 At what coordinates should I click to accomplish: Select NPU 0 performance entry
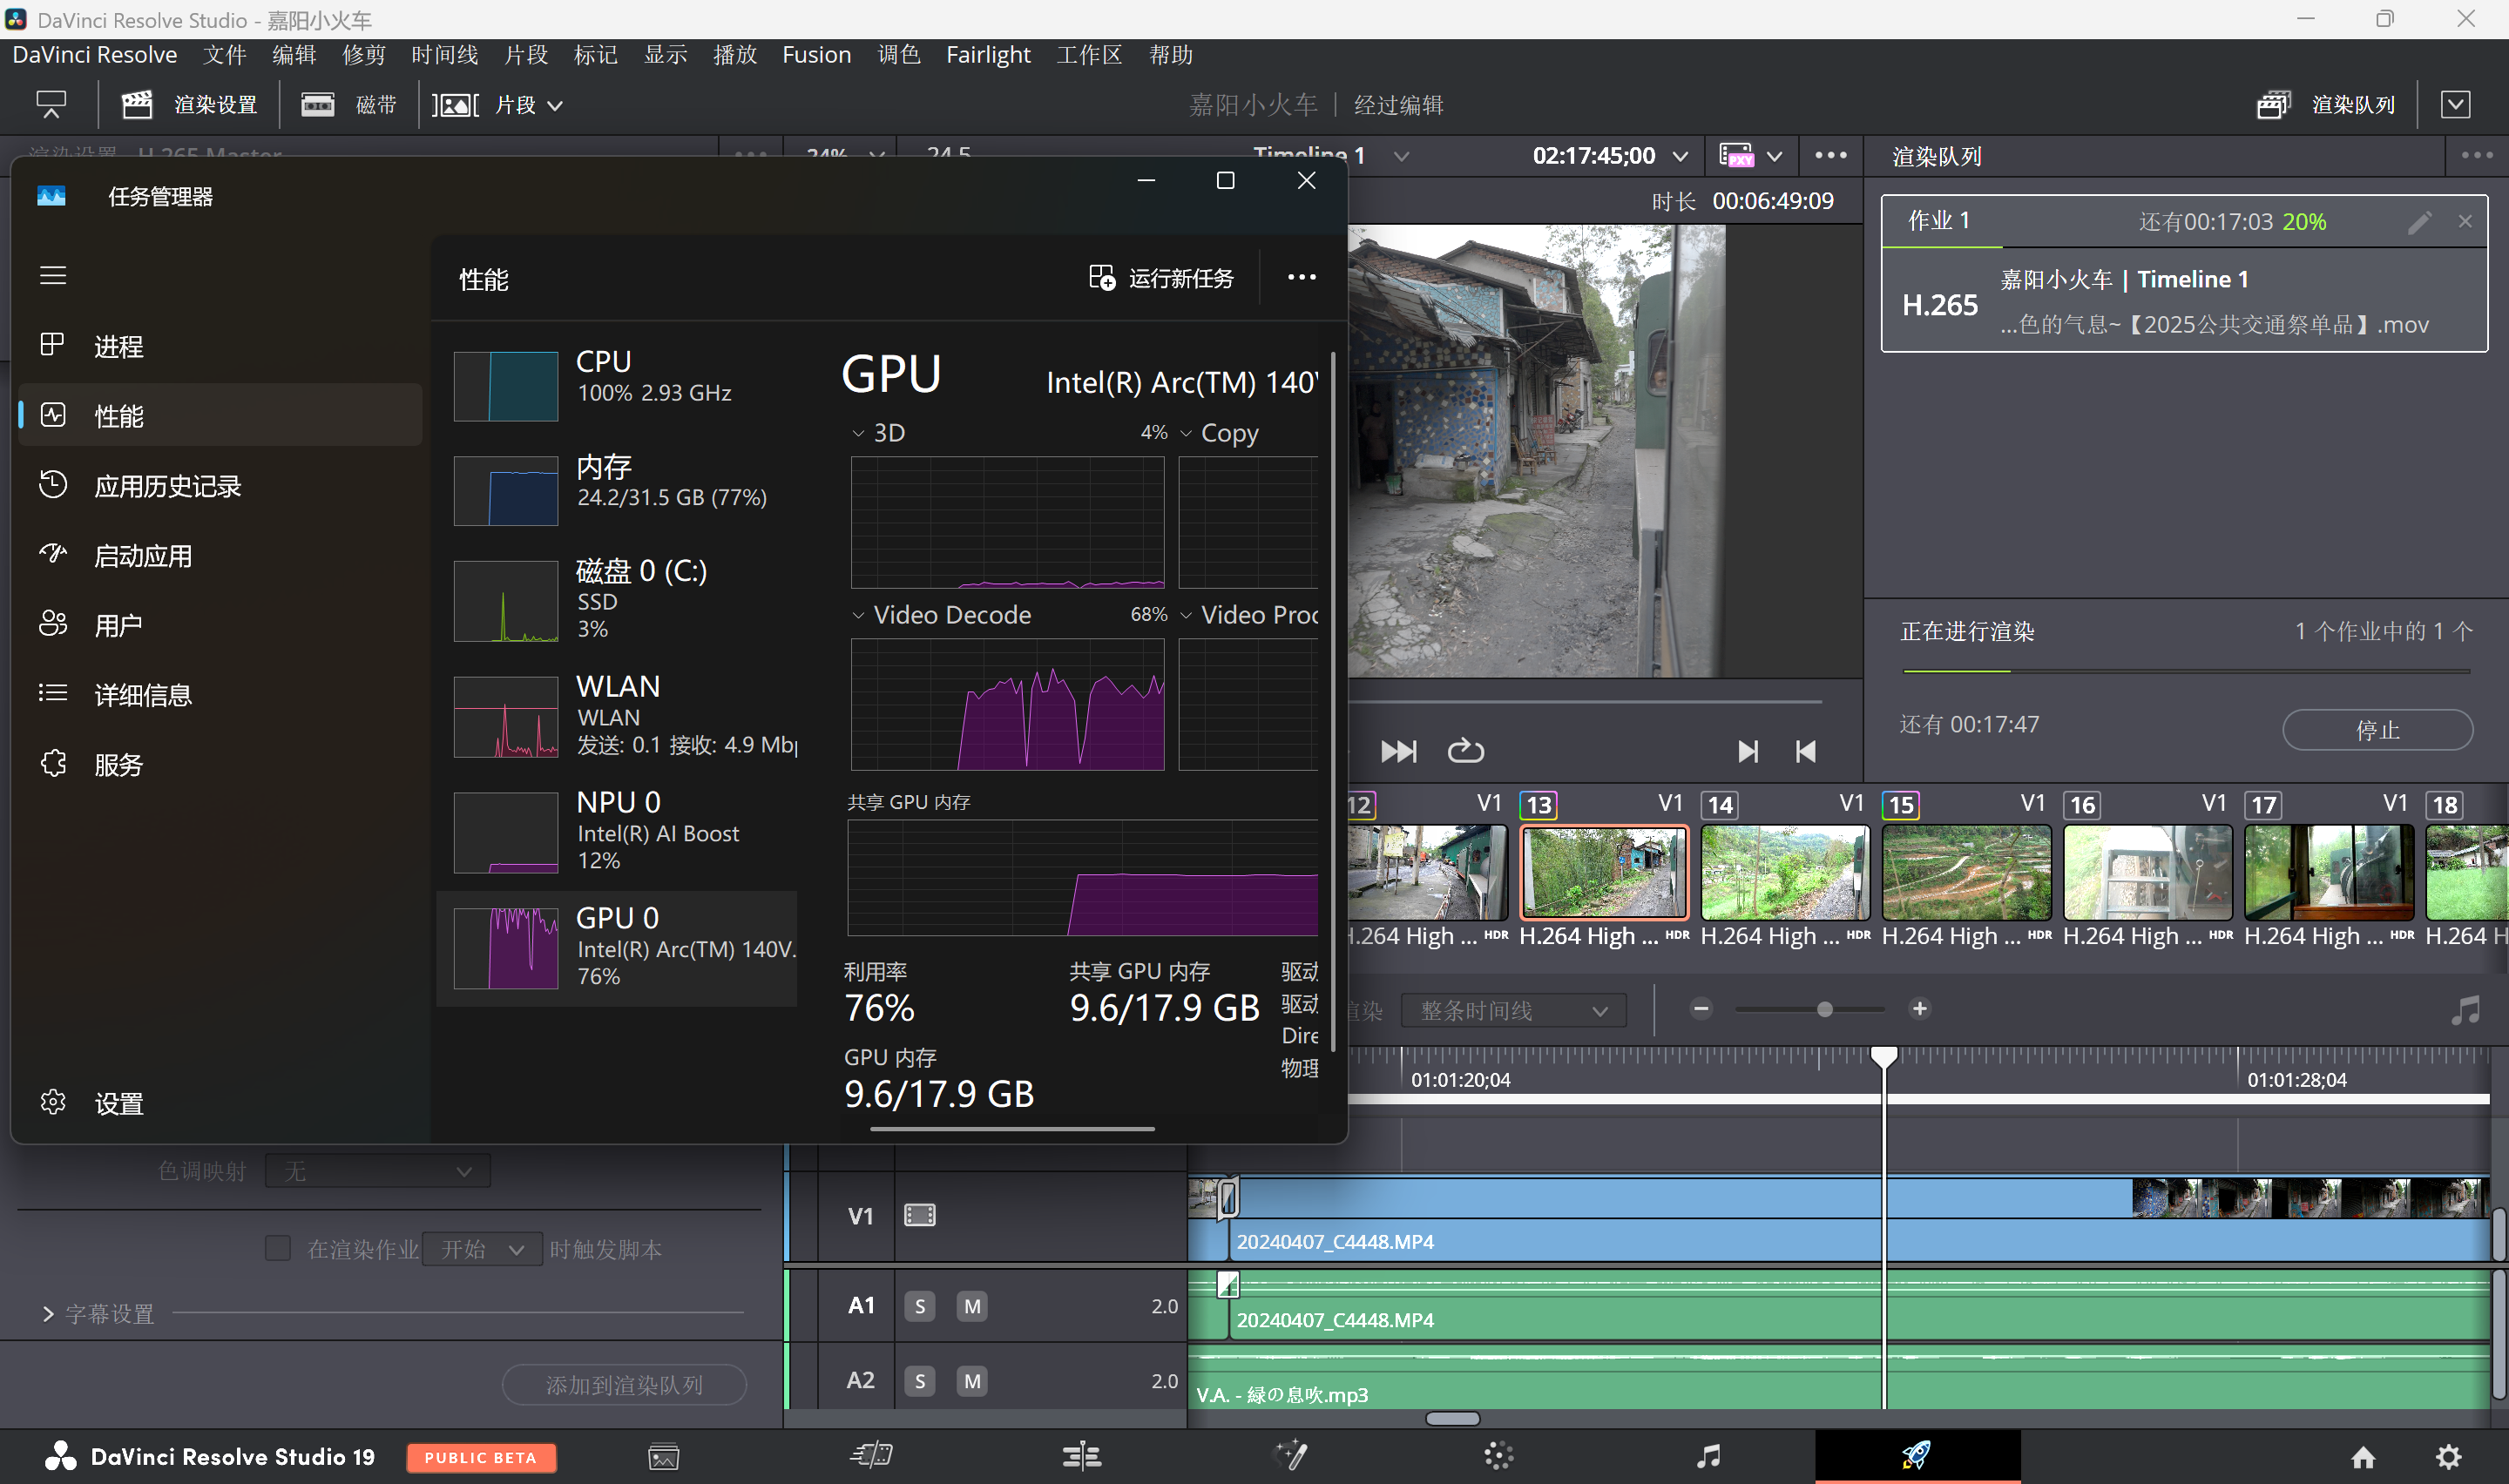617,832
